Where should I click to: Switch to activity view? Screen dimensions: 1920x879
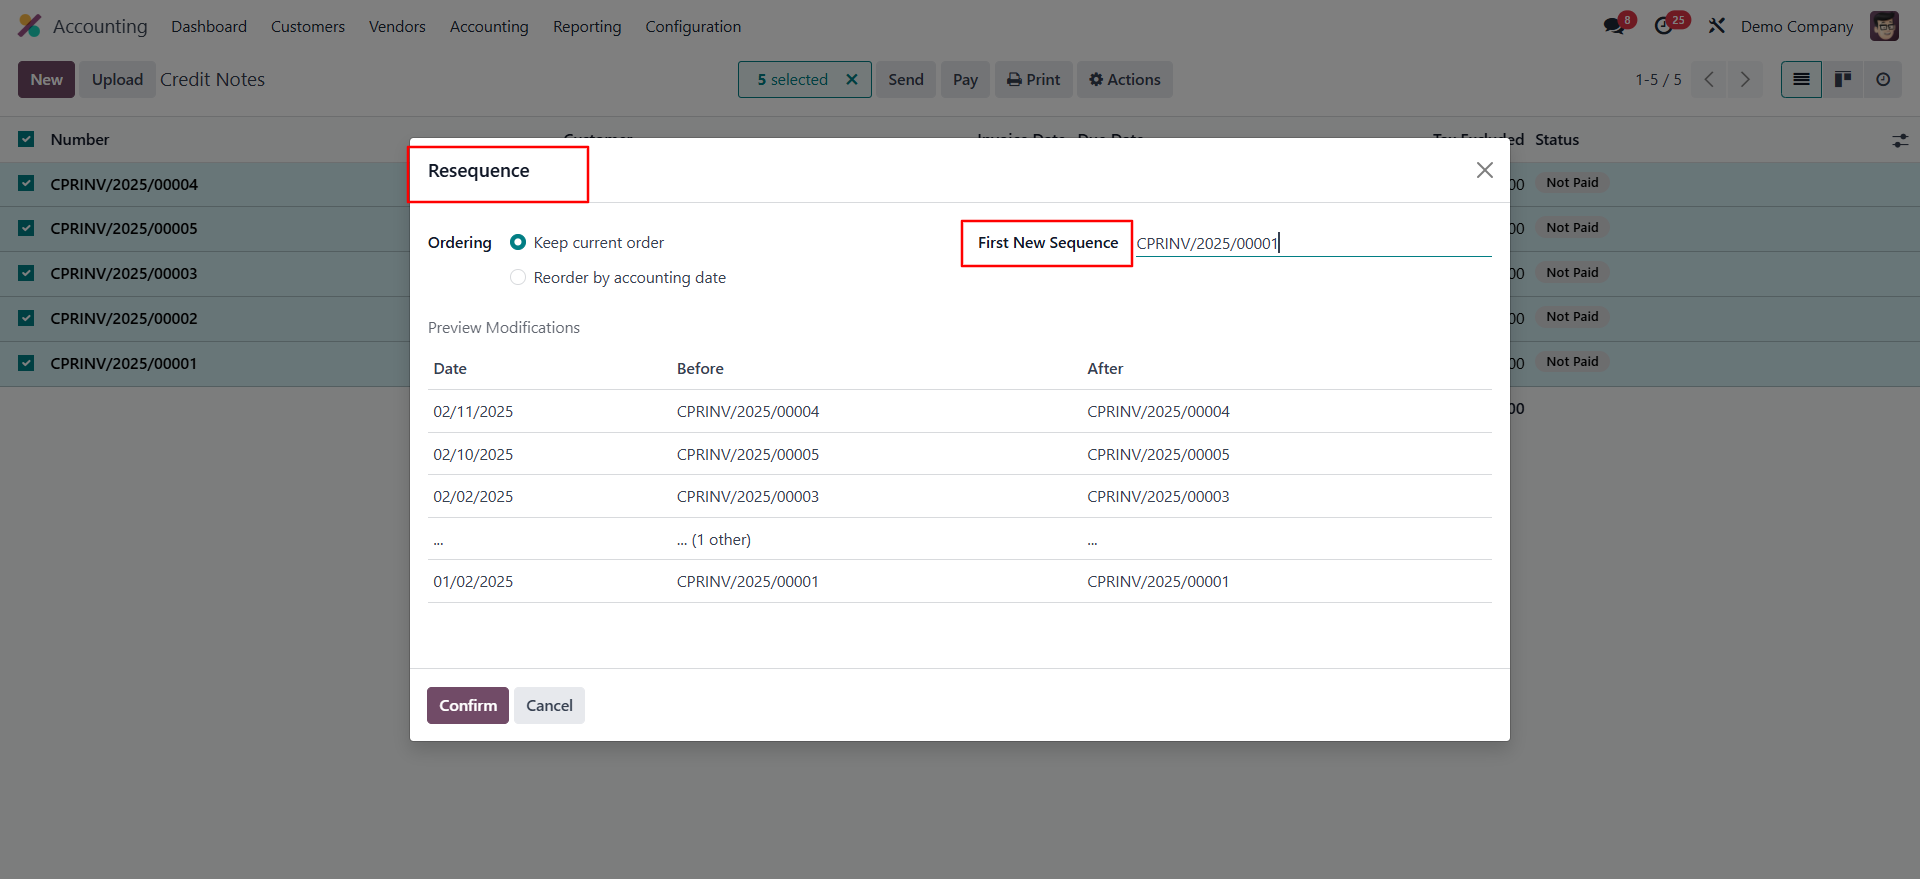click(1883, 80)
